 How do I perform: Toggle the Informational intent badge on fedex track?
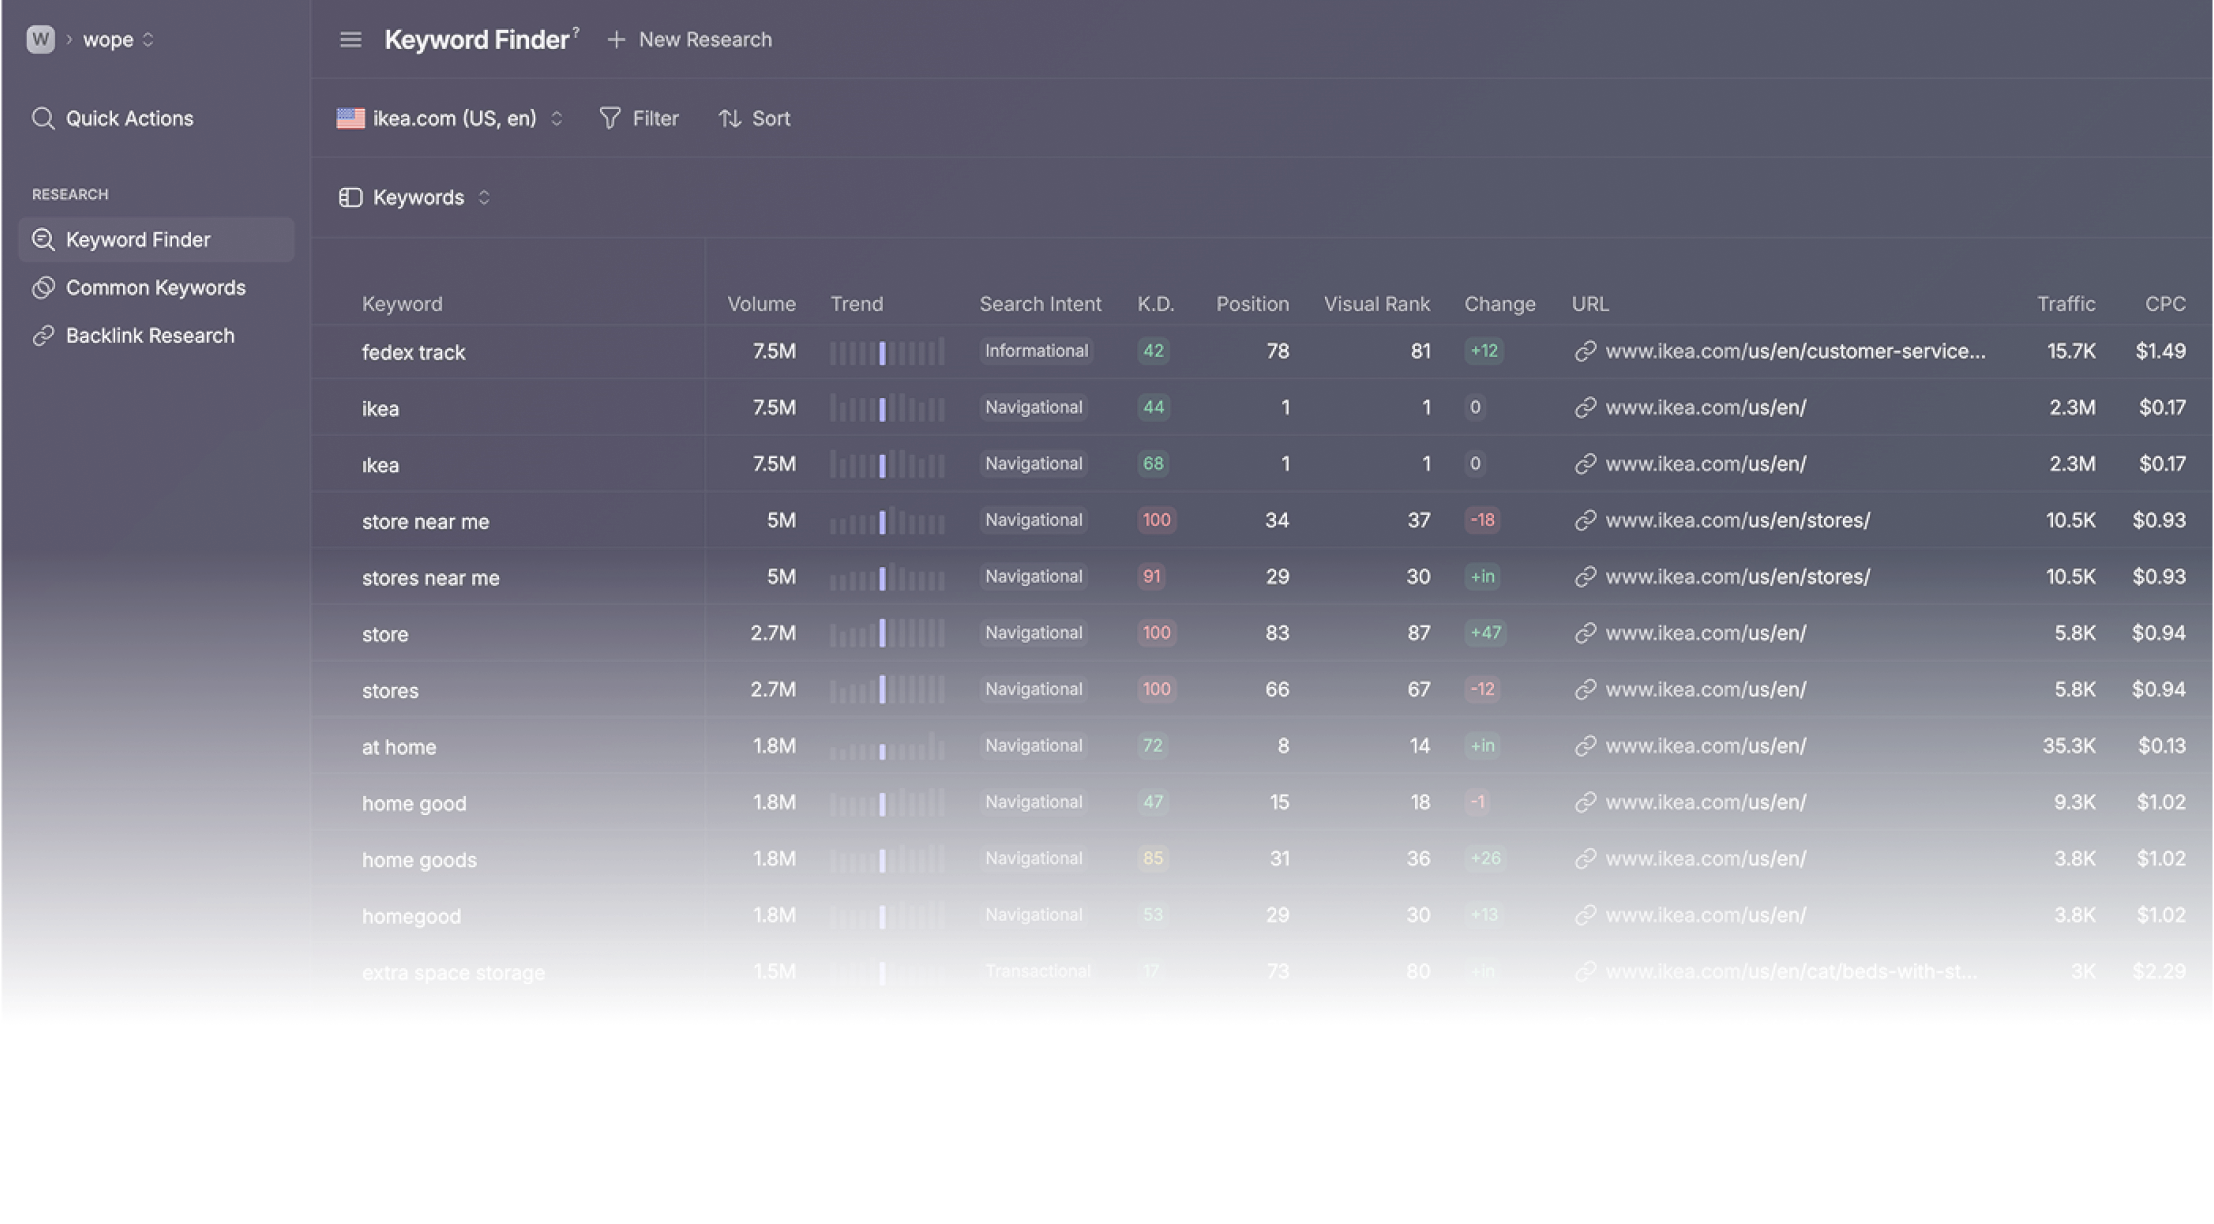(1036, 351)
